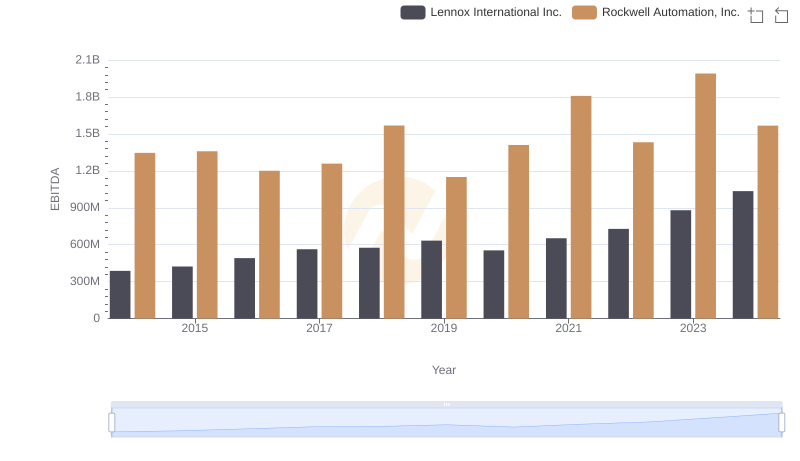The image size is (800, 461).
Task: Click the Rockwell bar for 2022
Action: [643, 230]
